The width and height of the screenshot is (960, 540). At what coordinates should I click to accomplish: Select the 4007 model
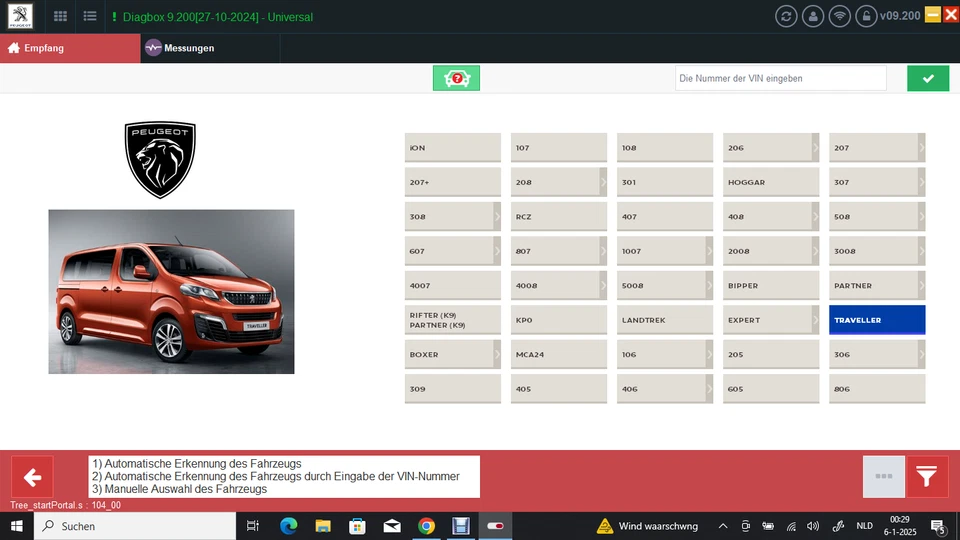(452, 285)
